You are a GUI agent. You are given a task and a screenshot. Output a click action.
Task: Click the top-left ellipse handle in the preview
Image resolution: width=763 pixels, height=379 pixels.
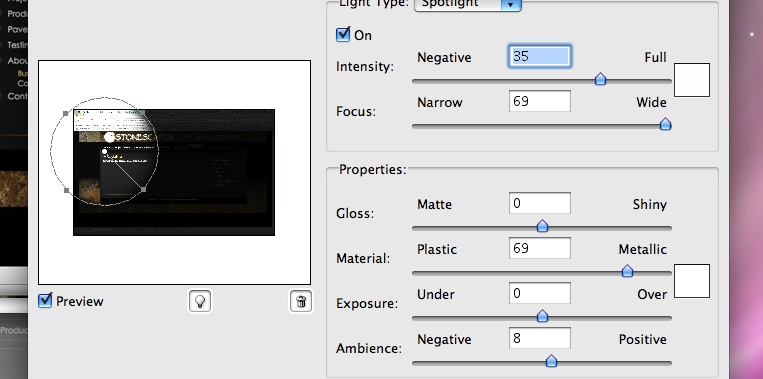point(66,113)
